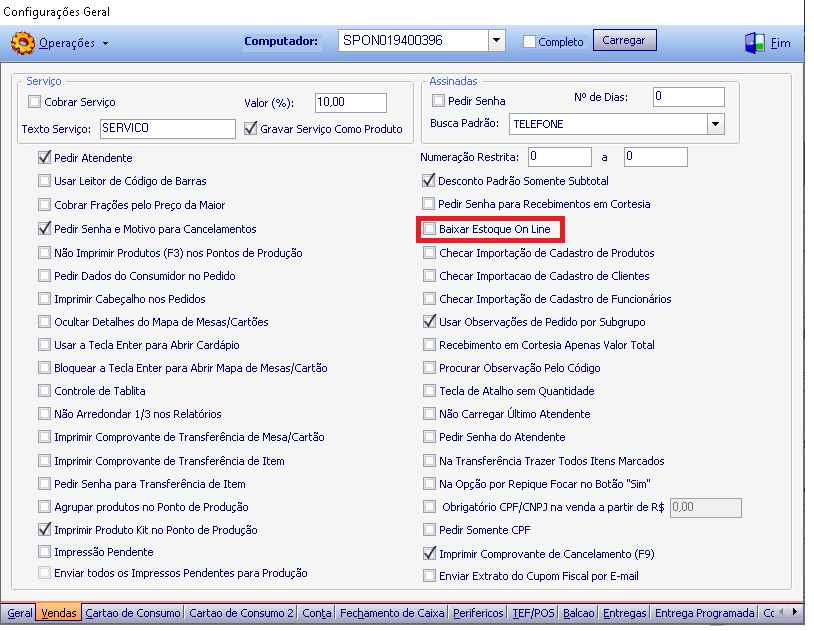This screenshot has width=814, height=631.
Task: Uncheck the Pedir Atendente checkbox
Action: [x=45, y=157]
